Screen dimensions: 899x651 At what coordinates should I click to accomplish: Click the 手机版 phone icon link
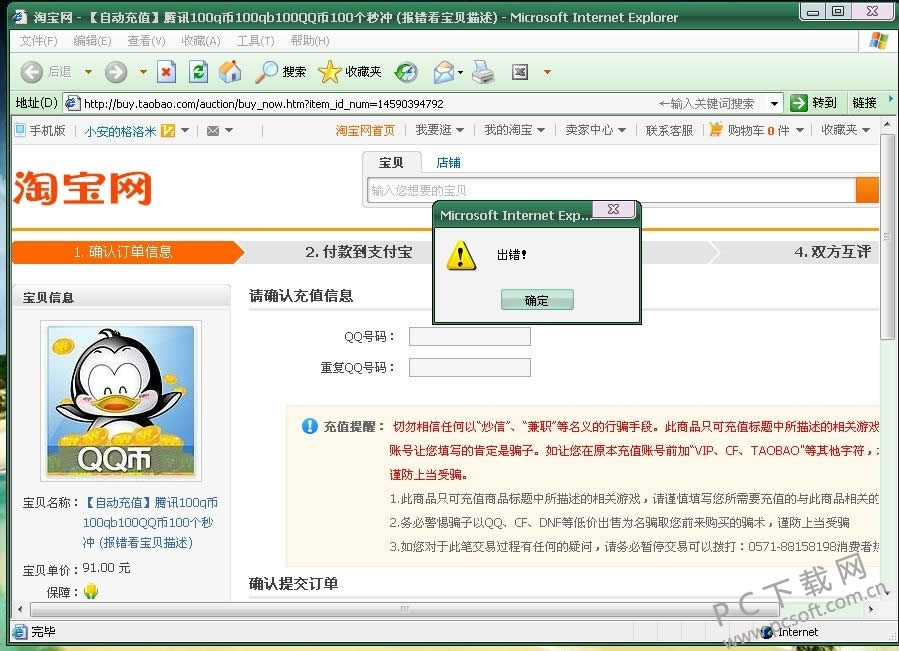coord(20,131)
